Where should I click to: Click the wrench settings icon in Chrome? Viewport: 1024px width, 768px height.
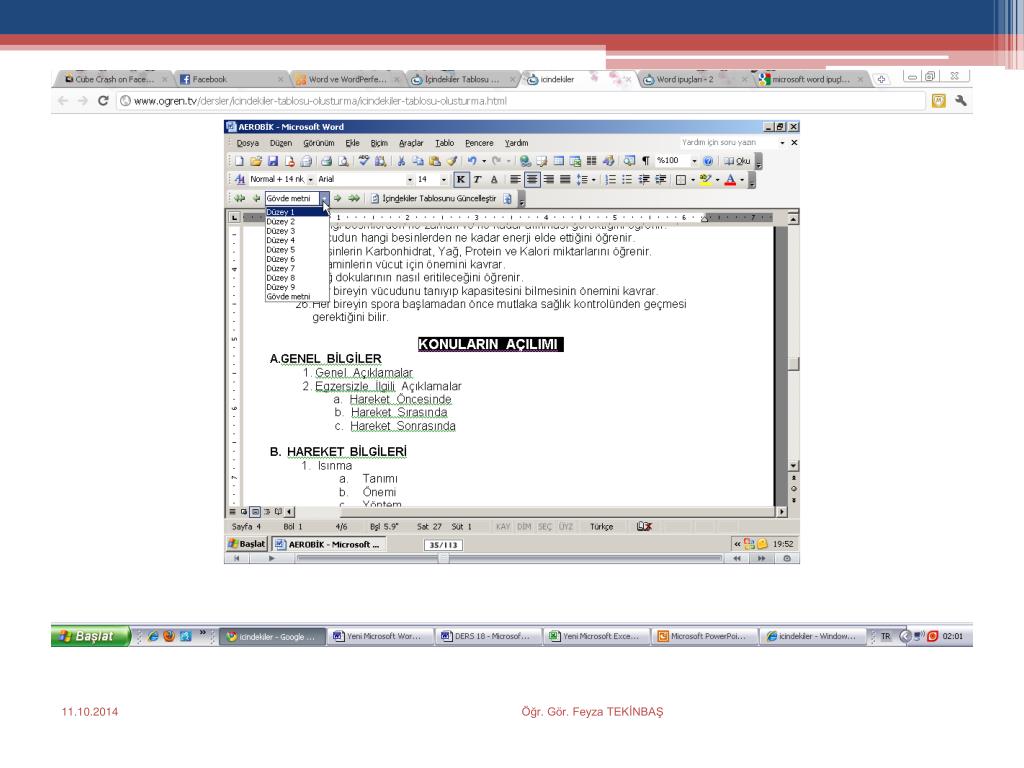(x=961, y=101)
